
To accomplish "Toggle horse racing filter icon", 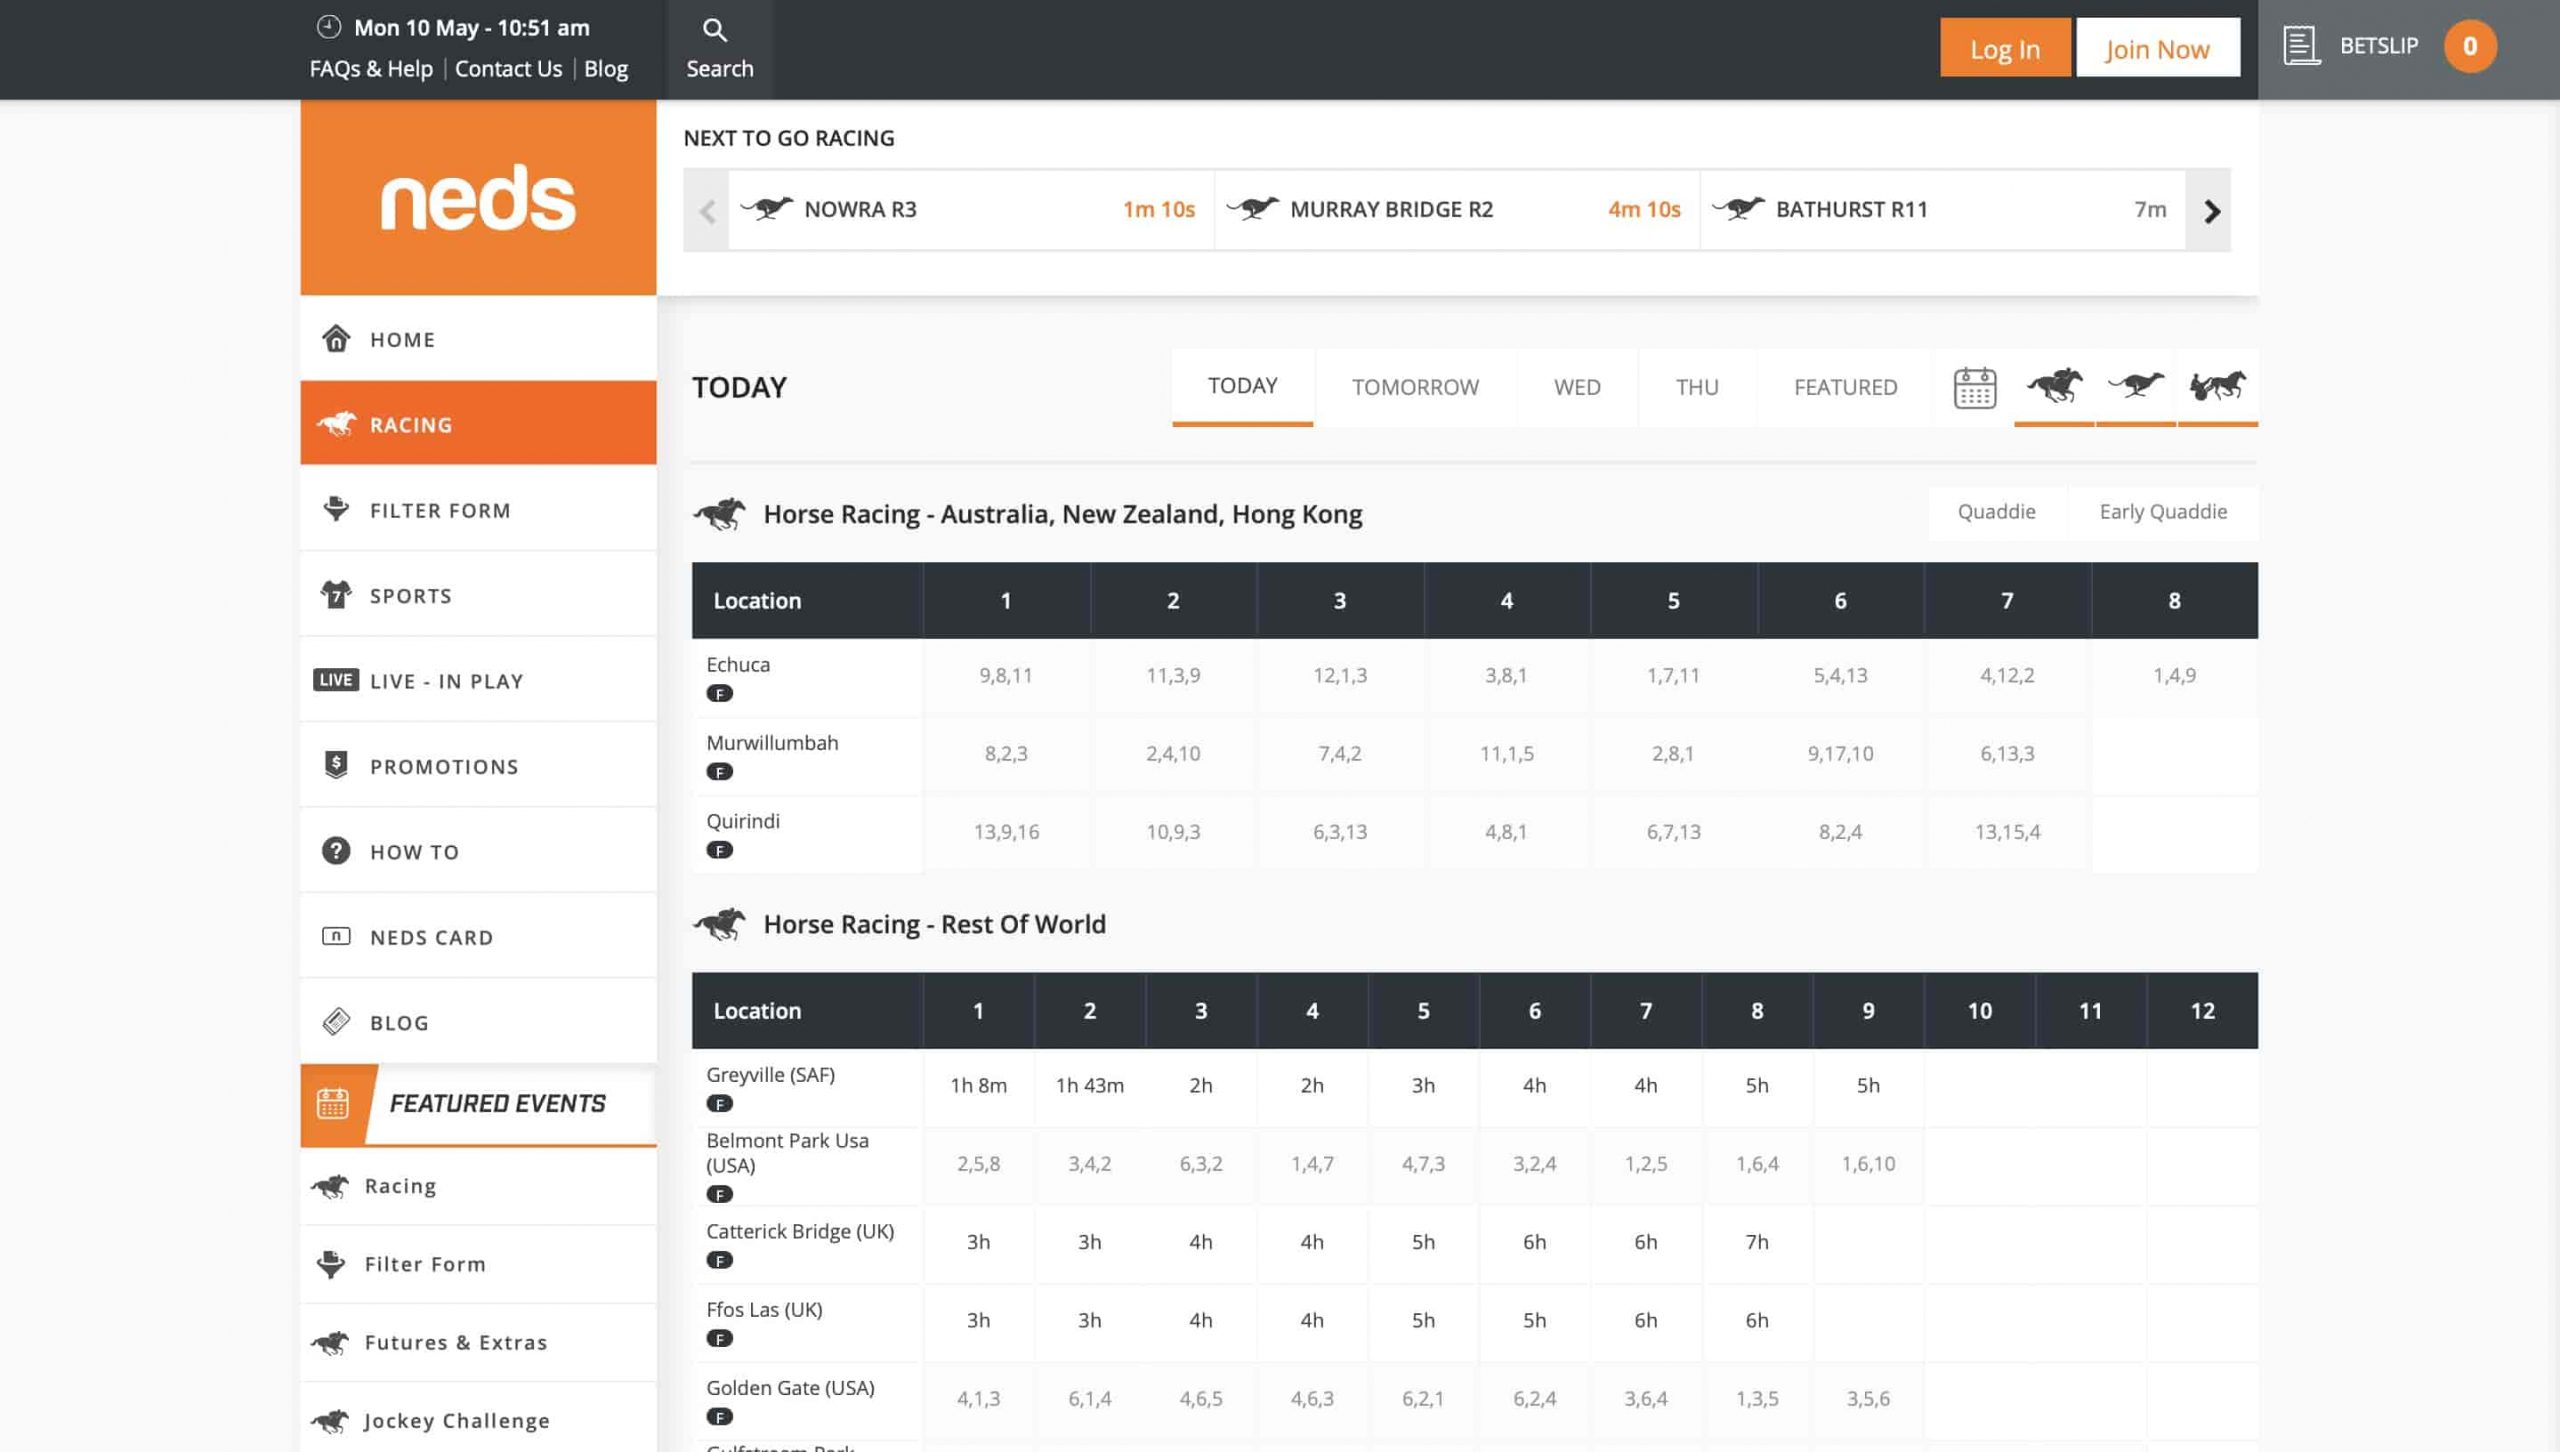I will pos(2054,386).
